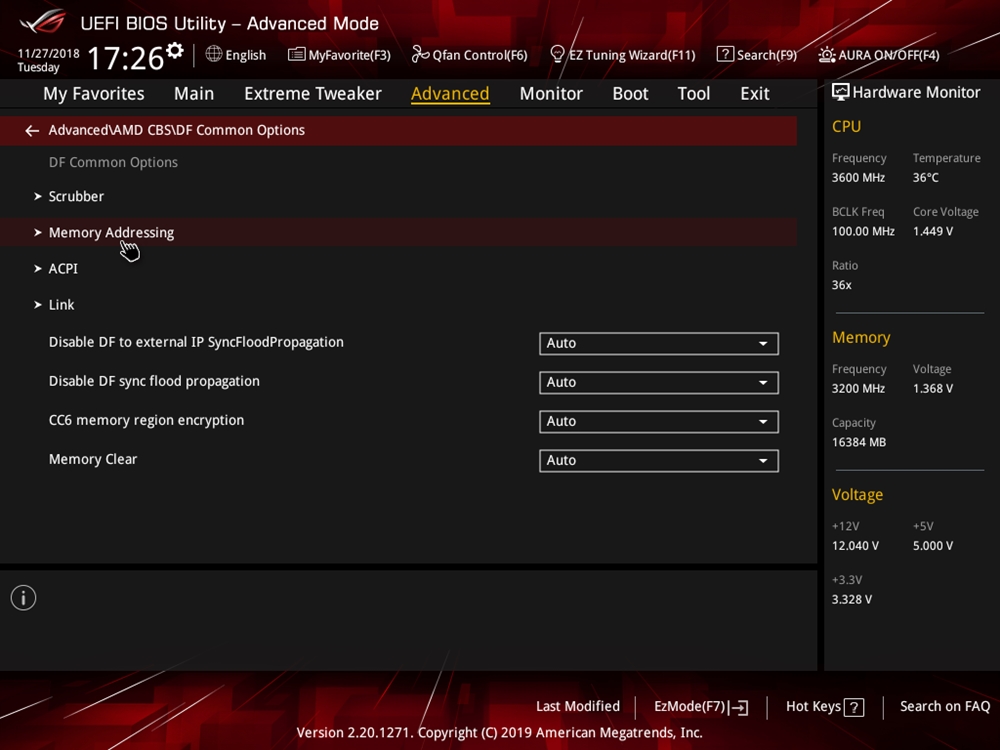Click the DF Common Options heading
This screenshot has height=750, width=1000.
pyautogui.click(x=113, y=163)
